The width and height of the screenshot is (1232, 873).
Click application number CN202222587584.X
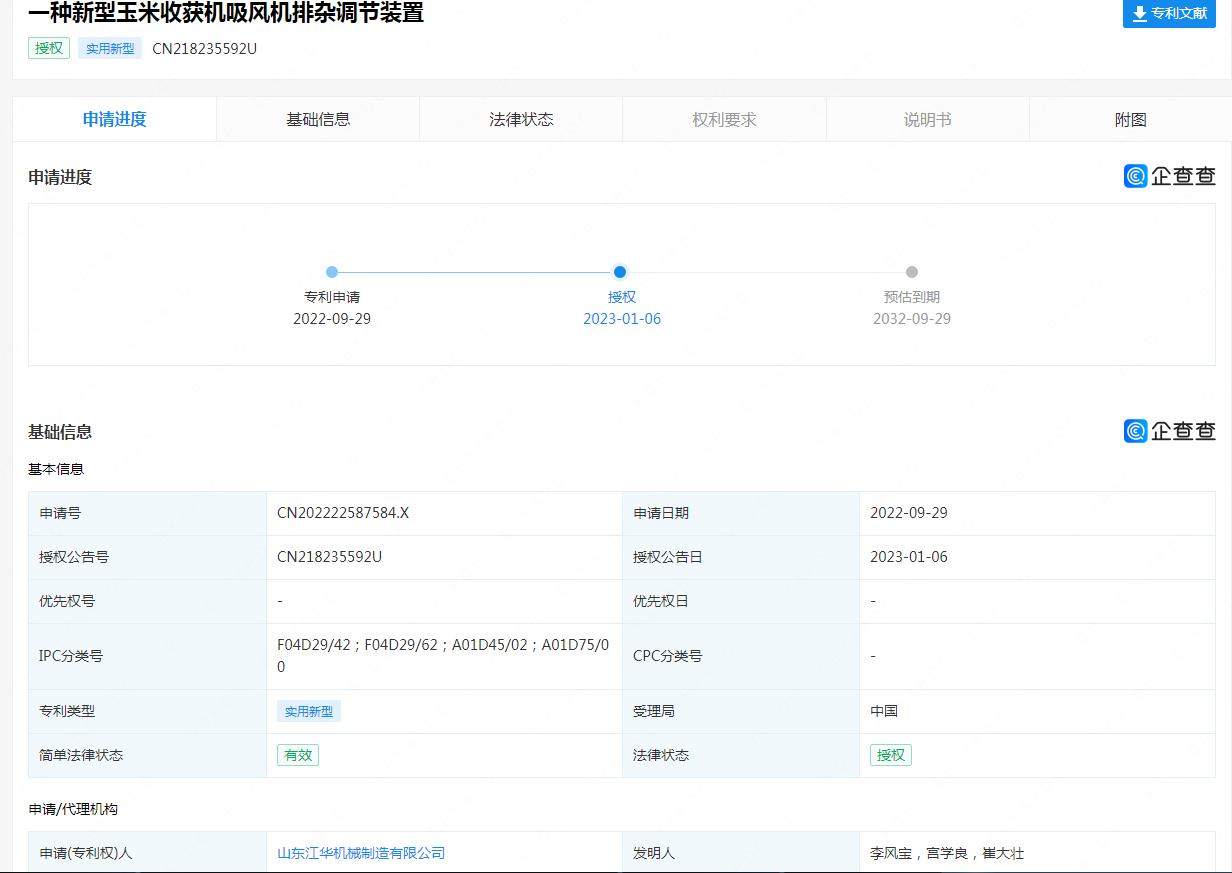click(343, 513)
